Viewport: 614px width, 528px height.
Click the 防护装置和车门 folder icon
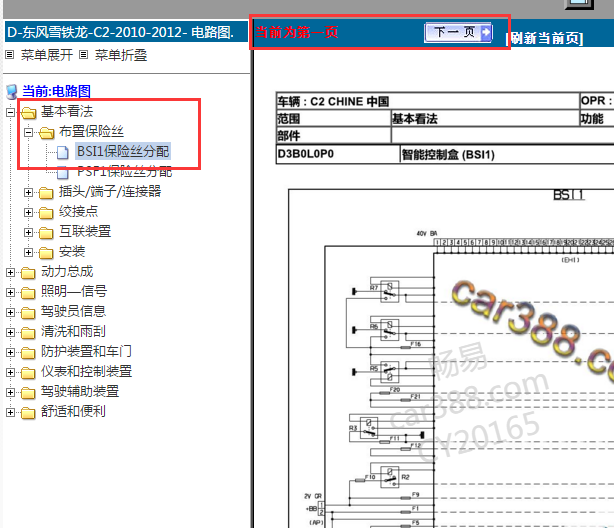click(28, 352)
